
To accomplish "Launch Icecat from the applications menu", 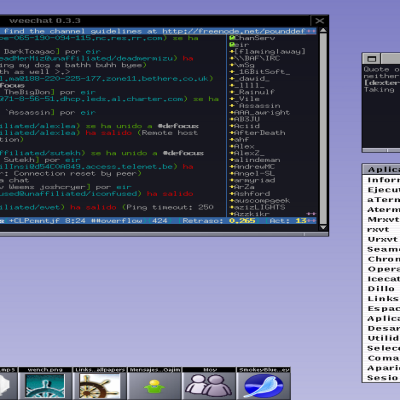I will [x=382, y=279].
